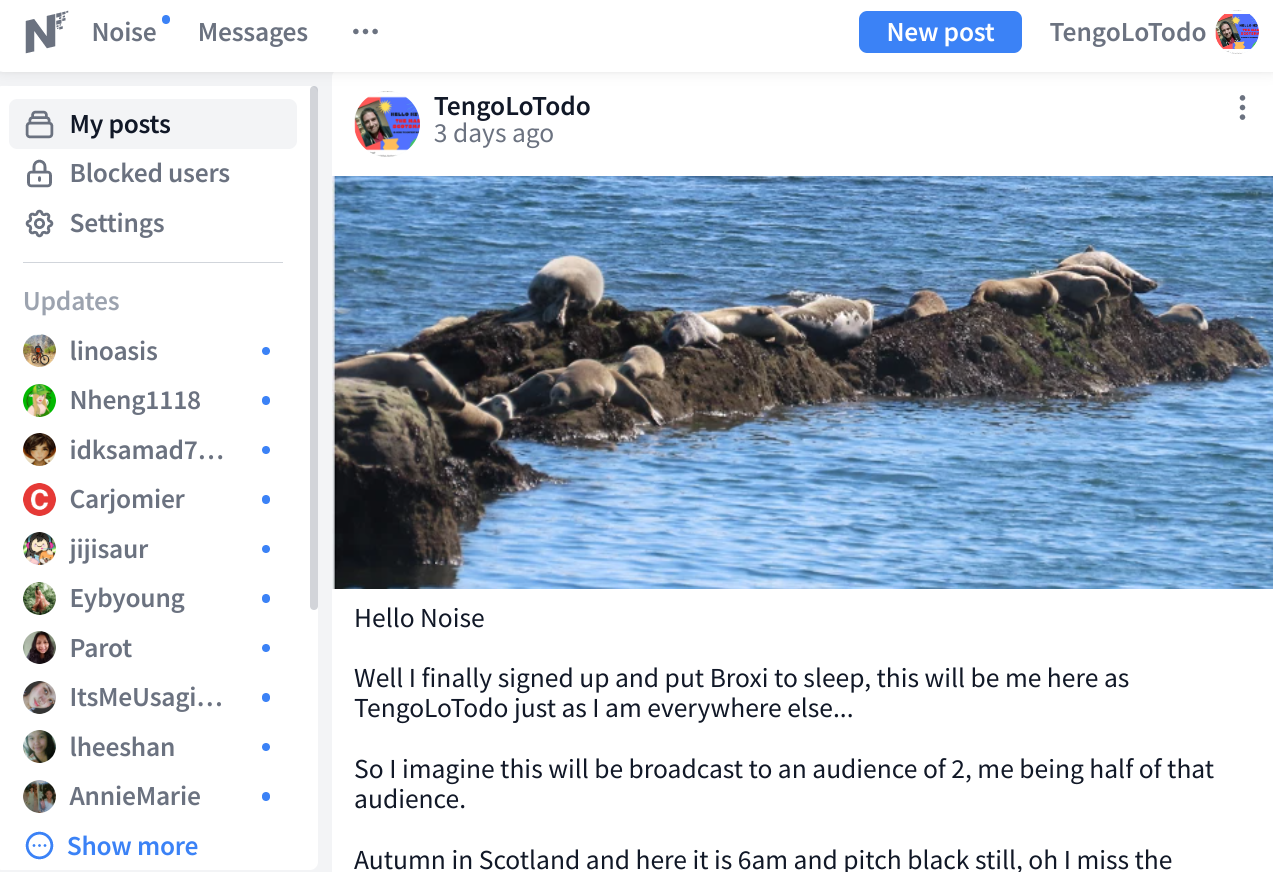Click the Carjomier red C avatar
The width and height of the screenshot is (1273, 872).
point(39,499)
